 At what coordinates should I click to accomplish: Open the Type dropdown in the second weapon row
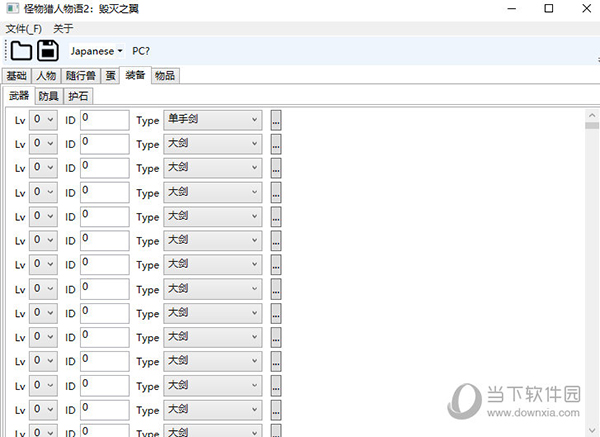click(213, 144)
